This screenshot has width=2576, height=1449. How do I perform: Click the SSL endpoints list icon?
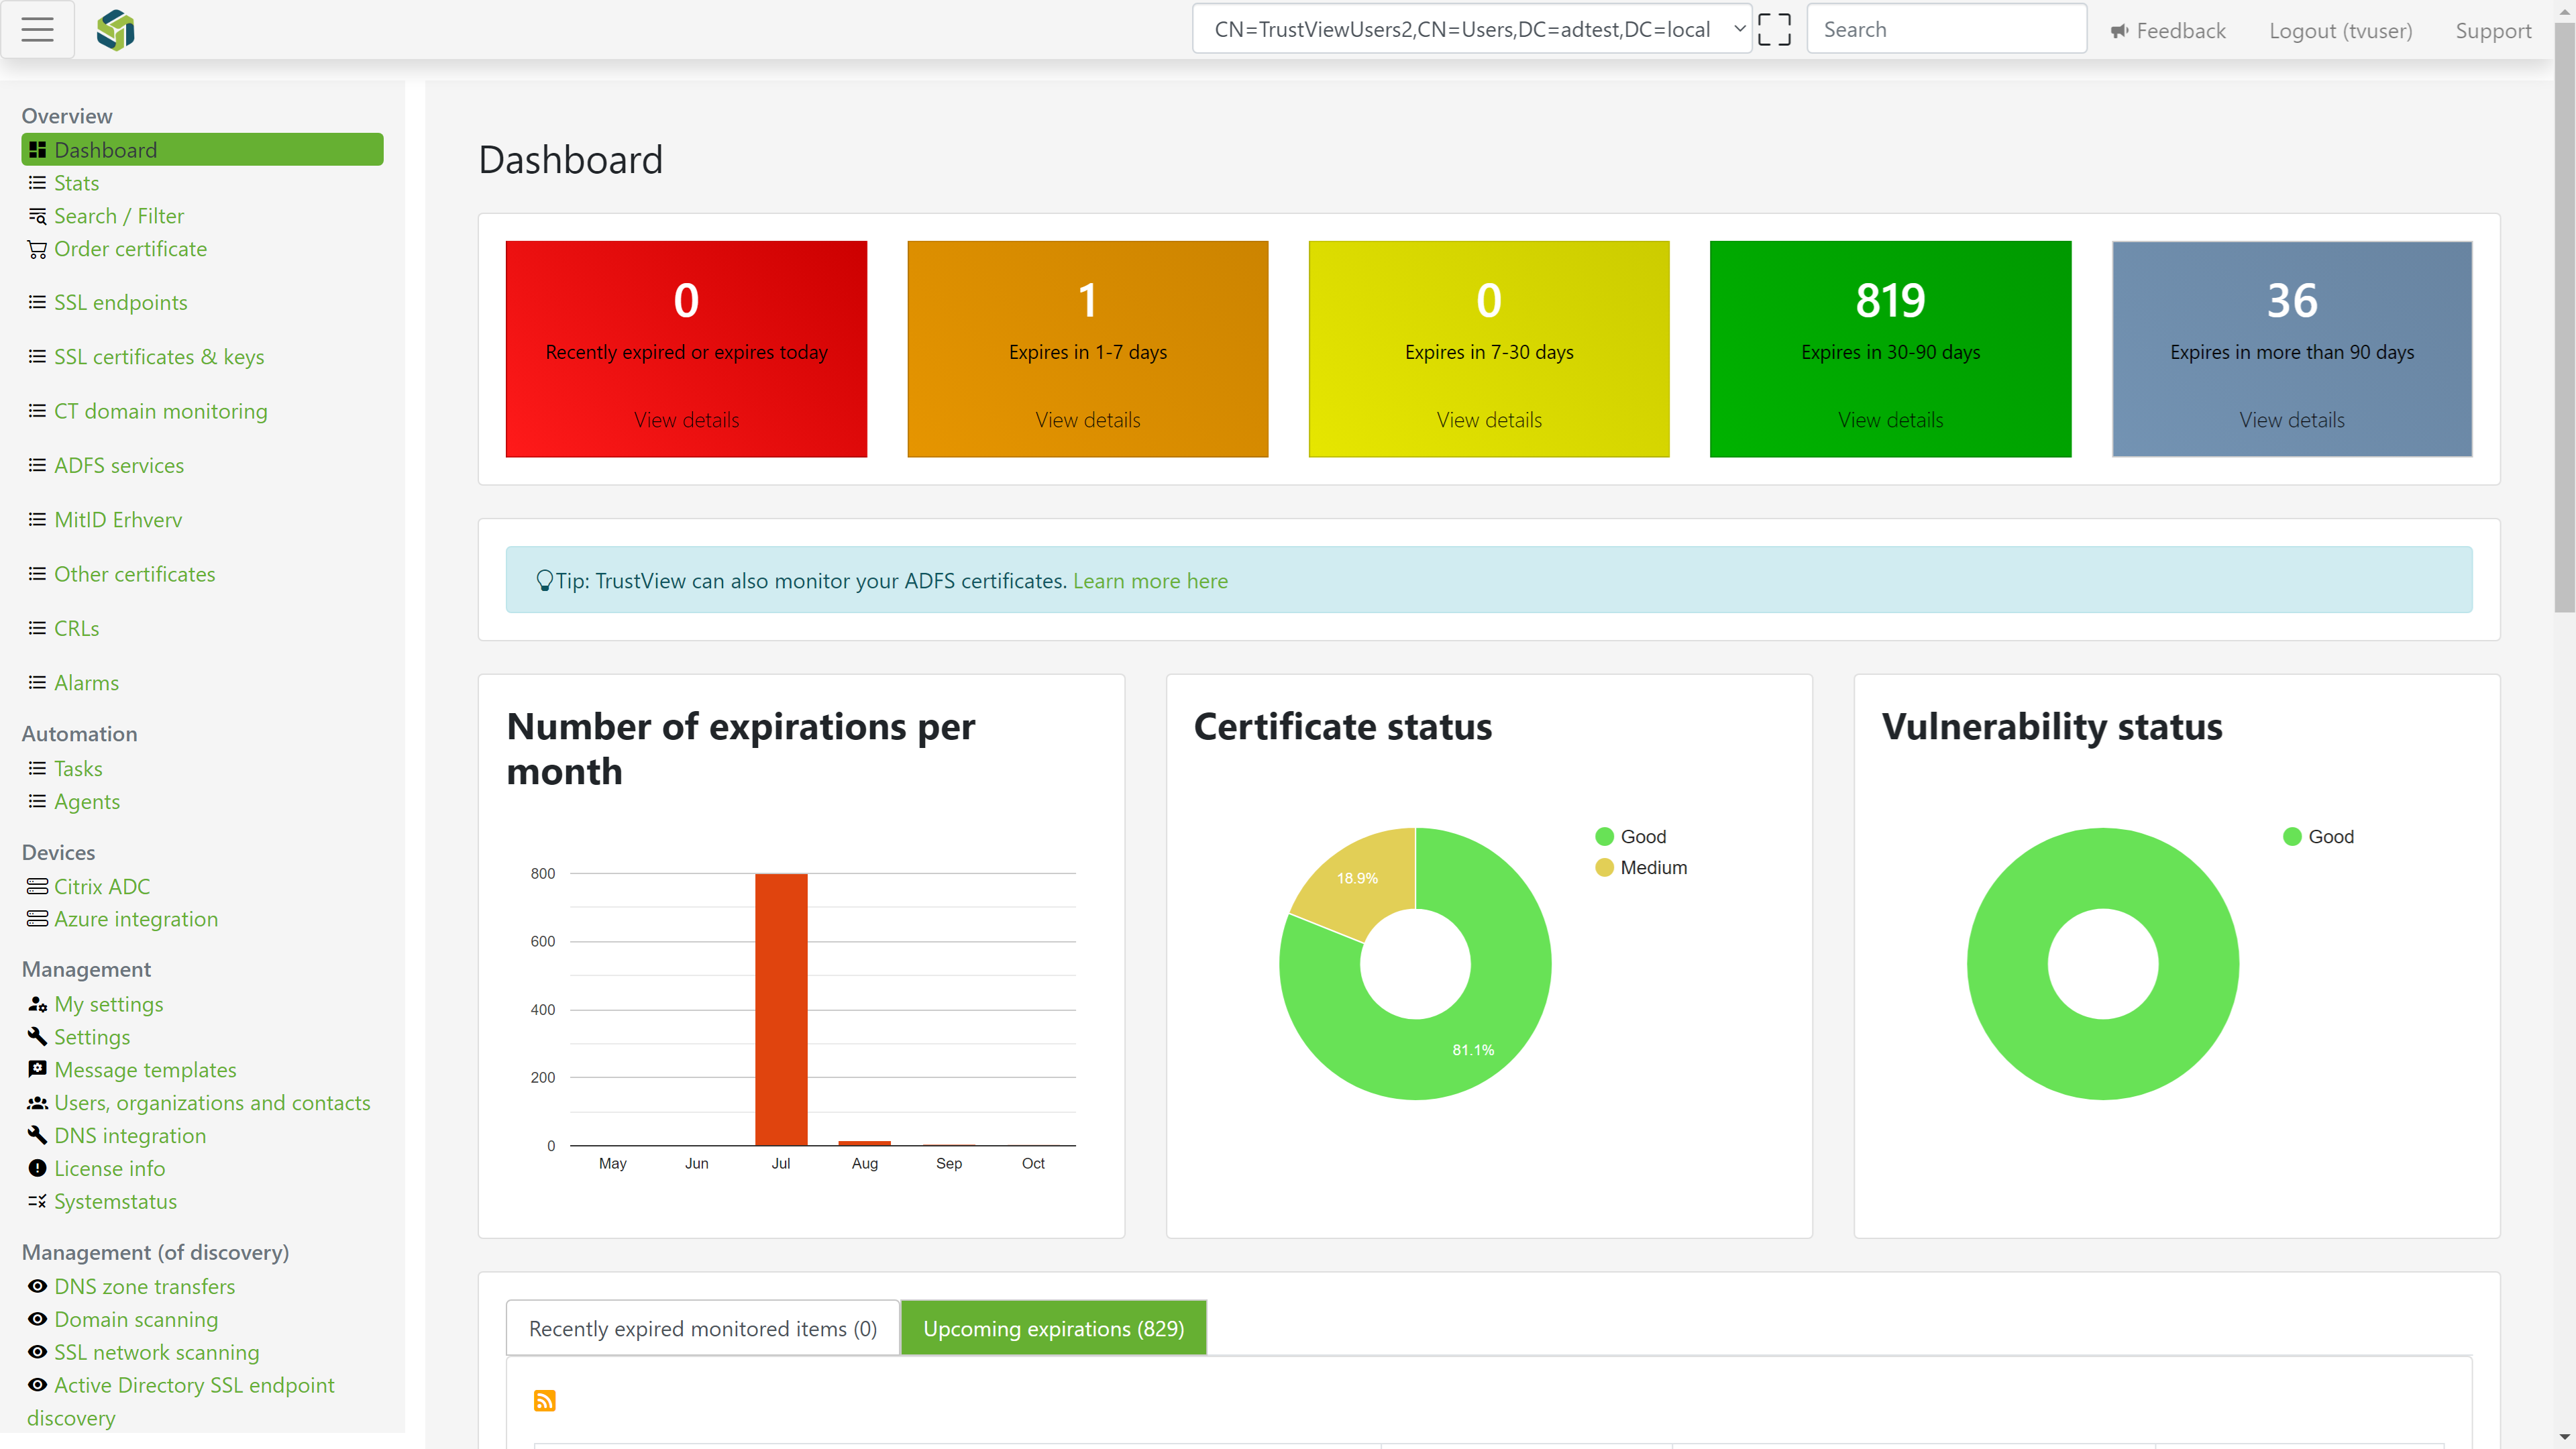[x=38, y=302]
